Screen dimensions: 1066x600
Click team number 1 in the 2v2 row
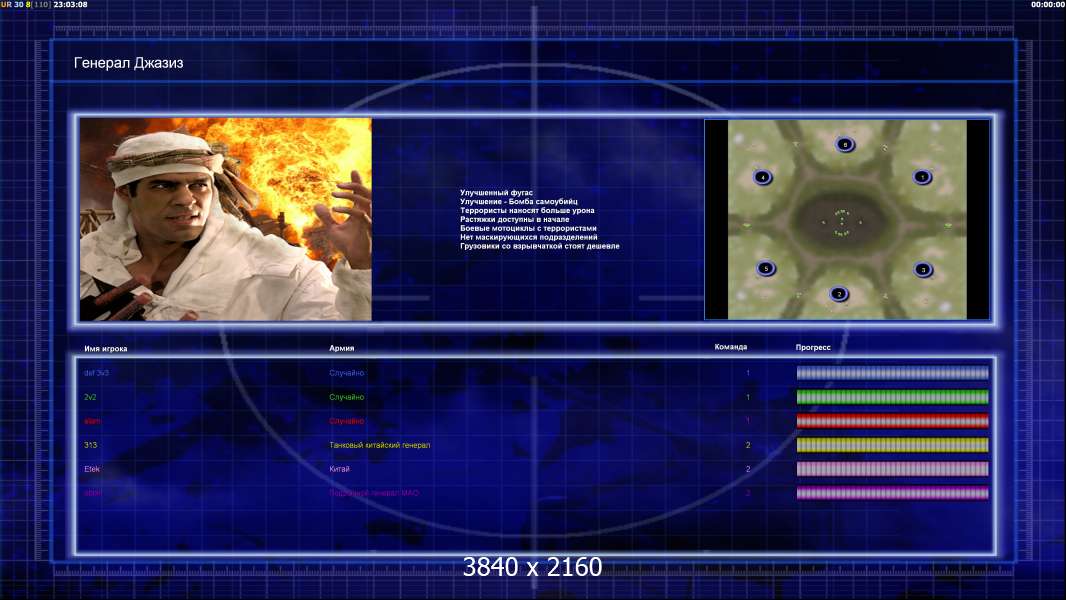click(748, 397)
